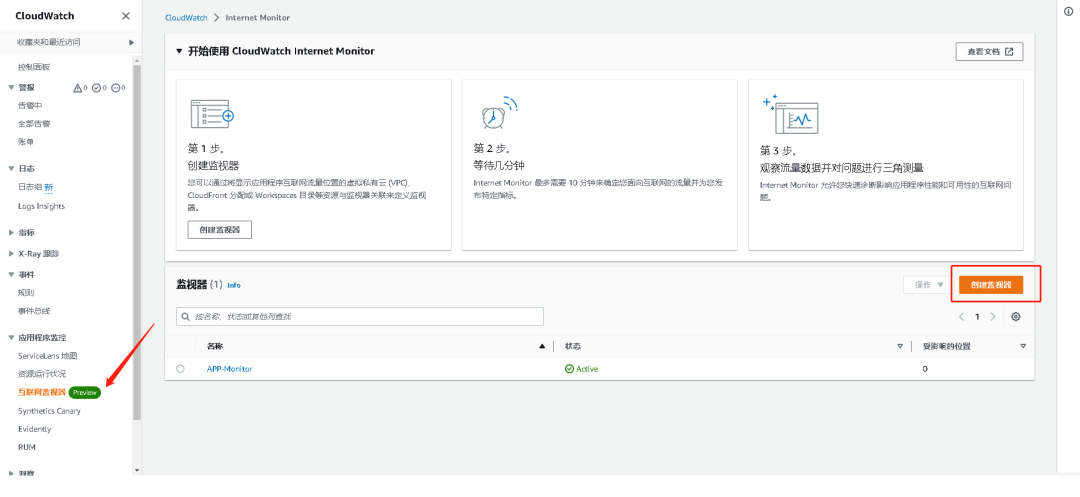
Task: Click the step 3 traffic chart illustration icon
Action: (x=790, y=114)
